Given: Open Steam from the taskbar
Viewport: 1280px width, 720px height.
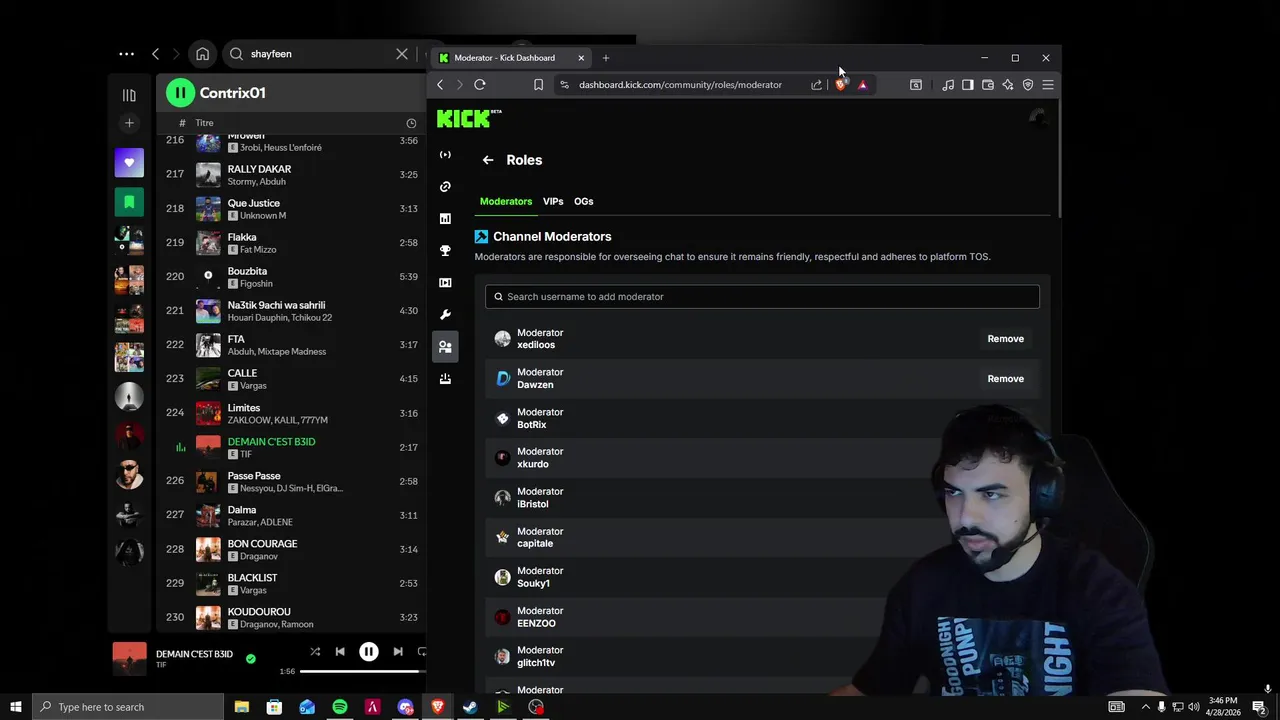Looking at the screenshot, I should (470, 707).
